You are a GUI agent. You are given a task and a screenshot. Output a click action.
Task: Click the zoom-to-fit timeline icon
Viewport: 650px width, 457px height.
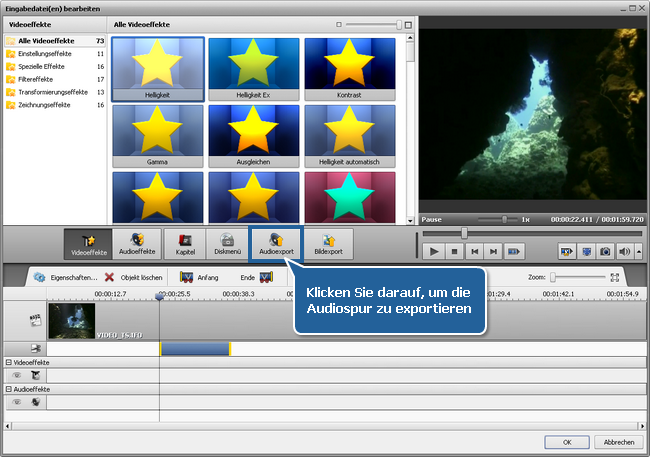[x=616, y=277]
